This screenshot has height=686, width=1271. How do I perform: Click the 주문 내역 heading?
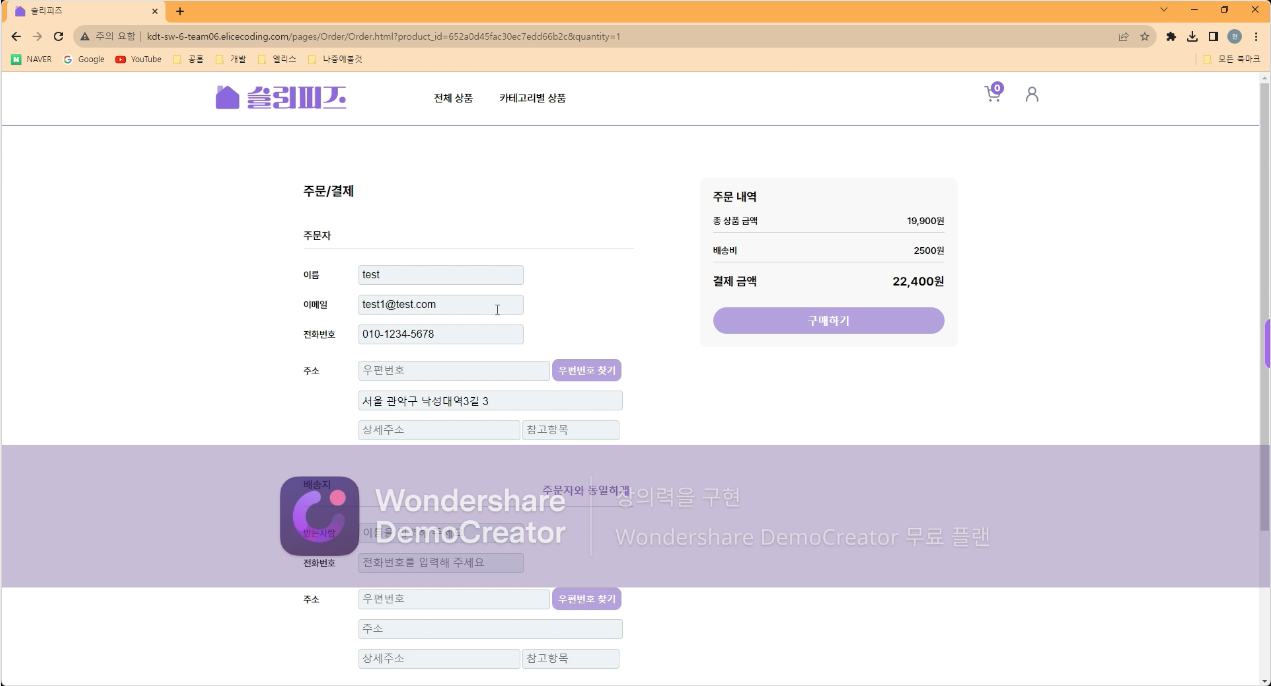tap(735, 197)
